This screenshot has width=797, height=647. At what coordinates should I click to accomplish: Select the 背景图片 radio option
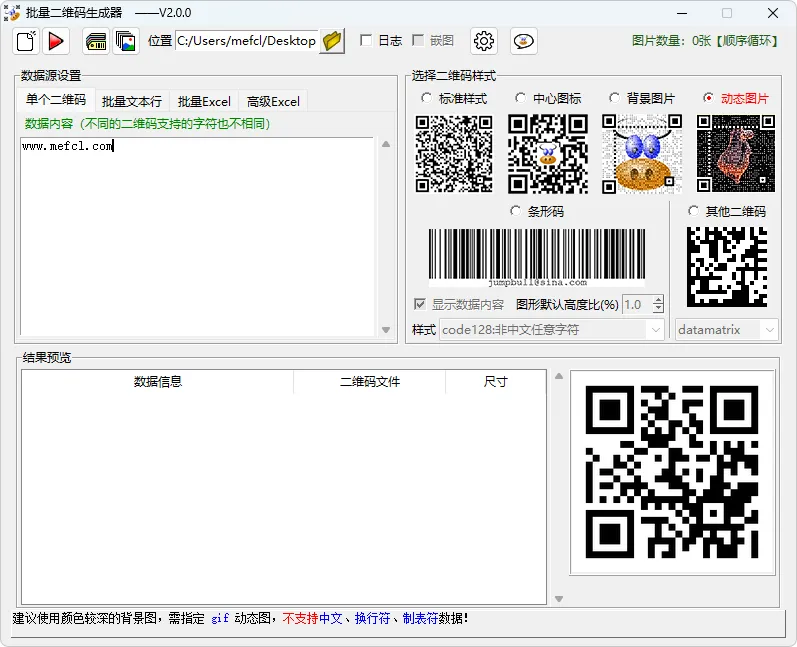click(614, 98)
